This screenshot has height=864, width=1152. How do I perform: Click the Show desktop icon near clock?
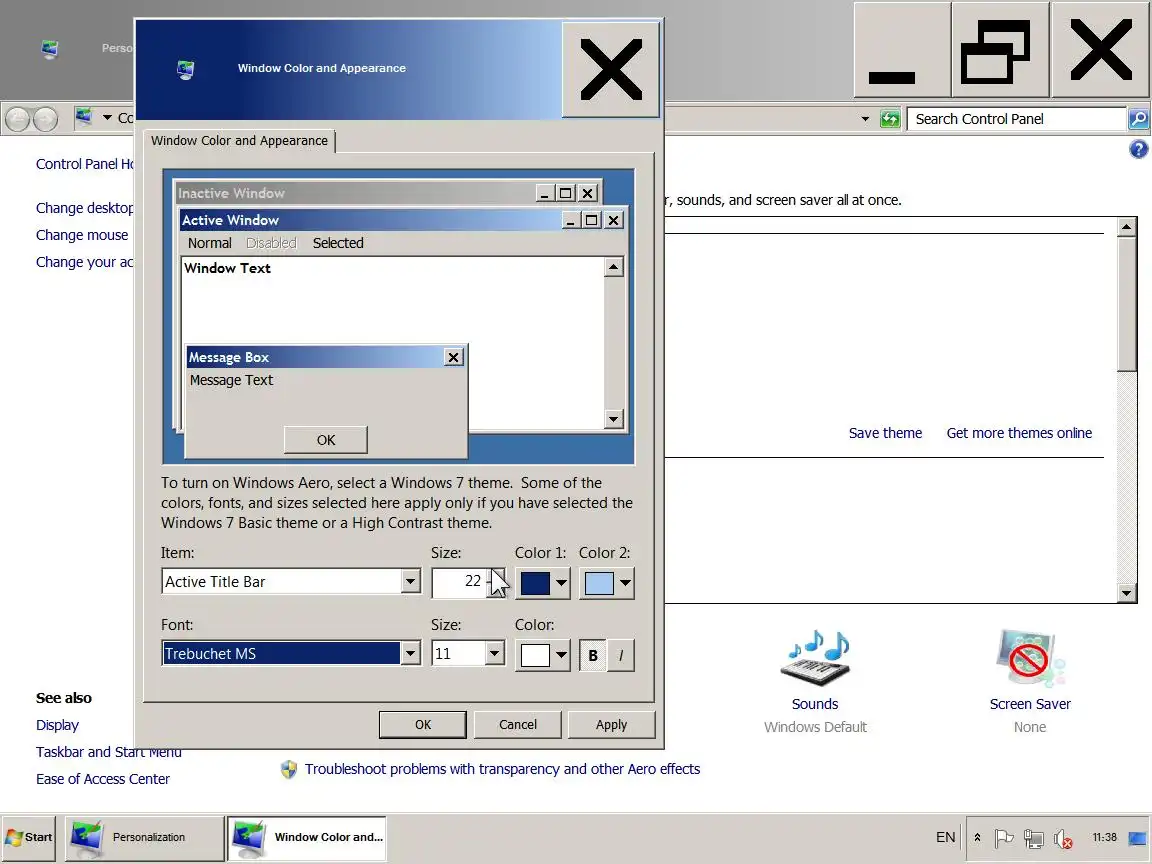click(1138, 838)
